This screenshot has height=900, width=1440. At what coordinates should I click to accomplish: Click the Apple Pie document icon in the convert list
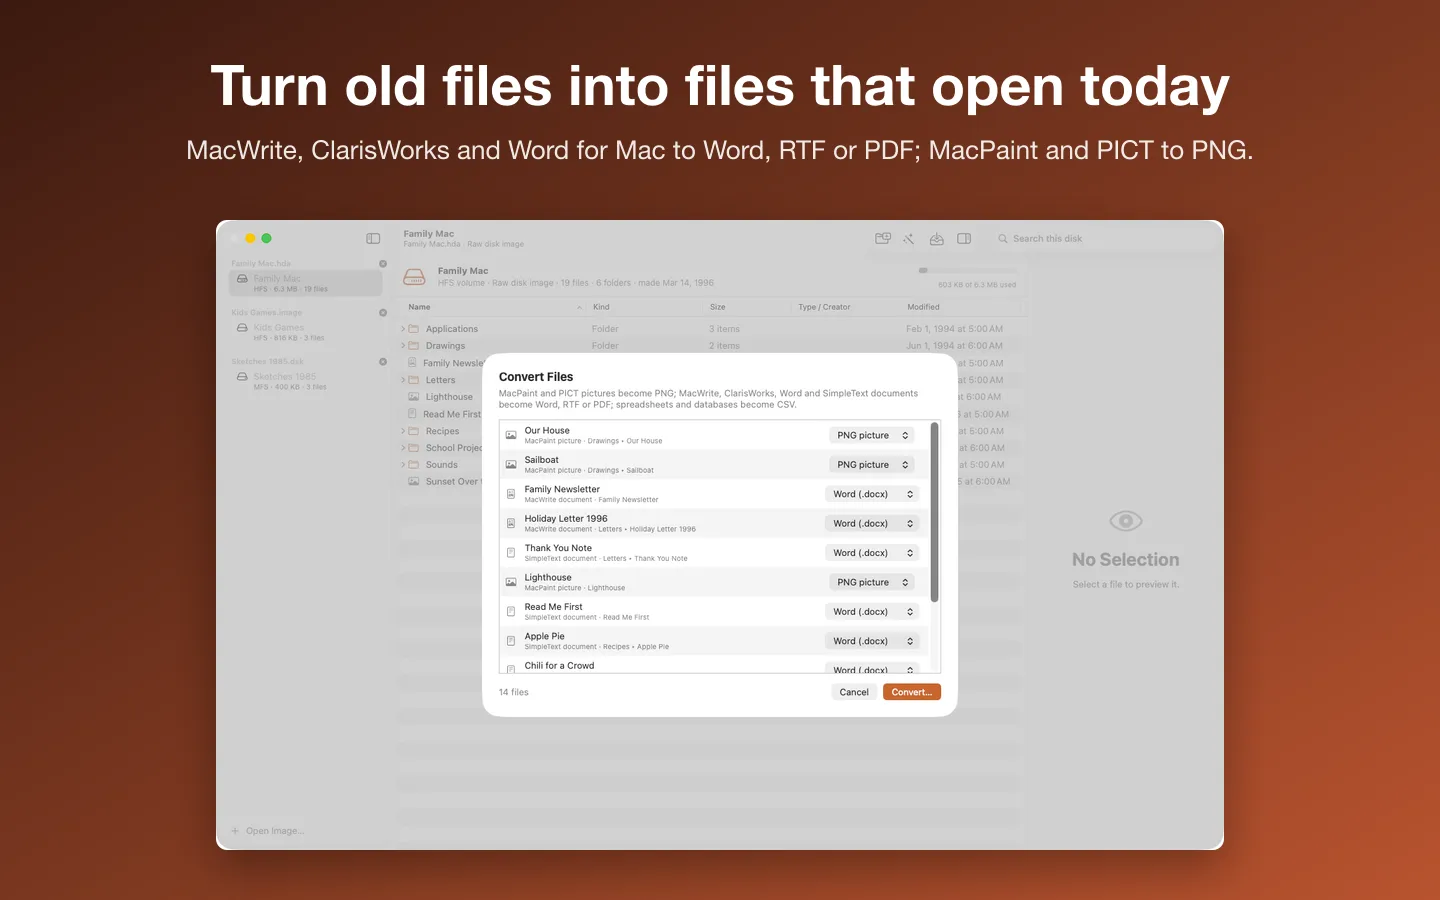tap(511, 641)
